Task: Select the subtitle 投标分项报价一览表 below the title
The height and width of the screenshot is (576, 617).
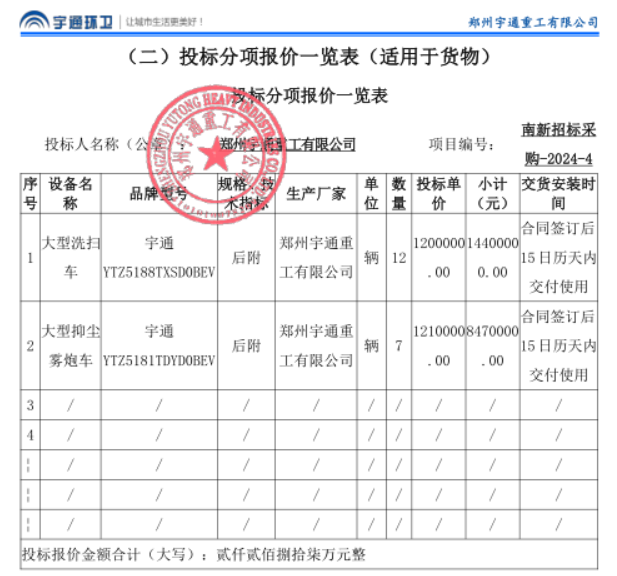Action: (310, 96)
